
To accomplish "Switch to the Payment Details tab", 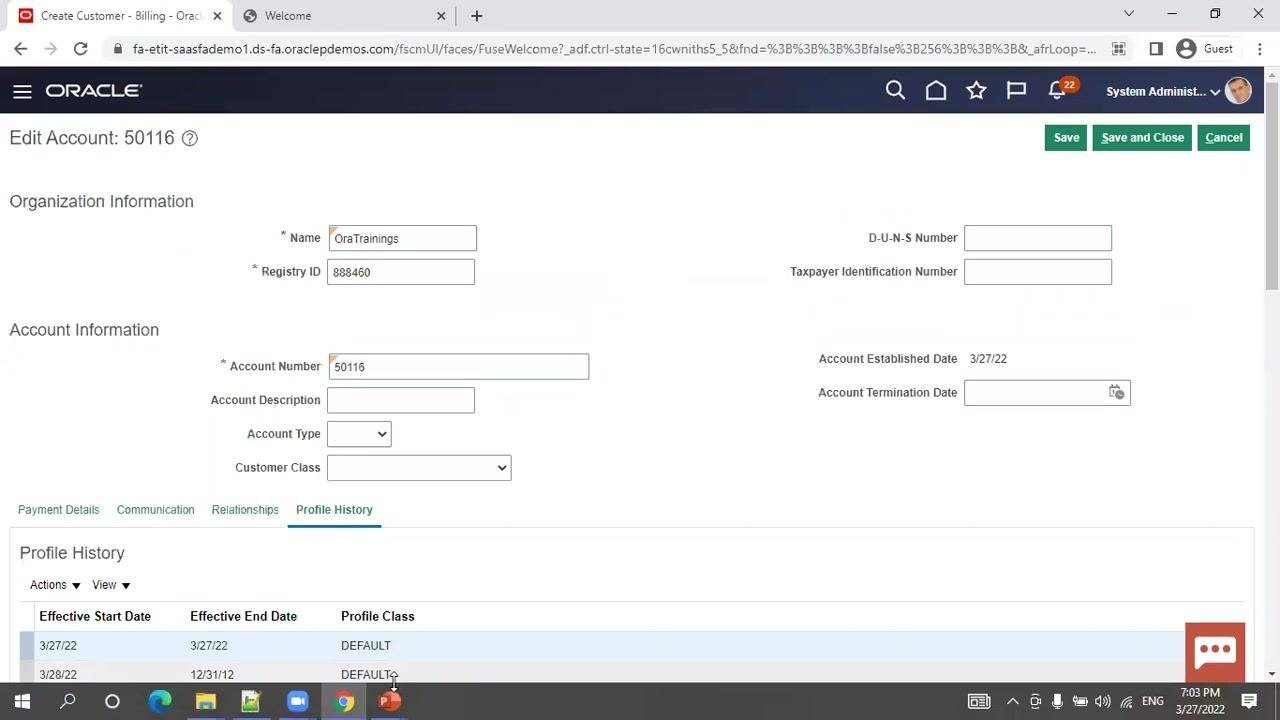I will [59, 510].
